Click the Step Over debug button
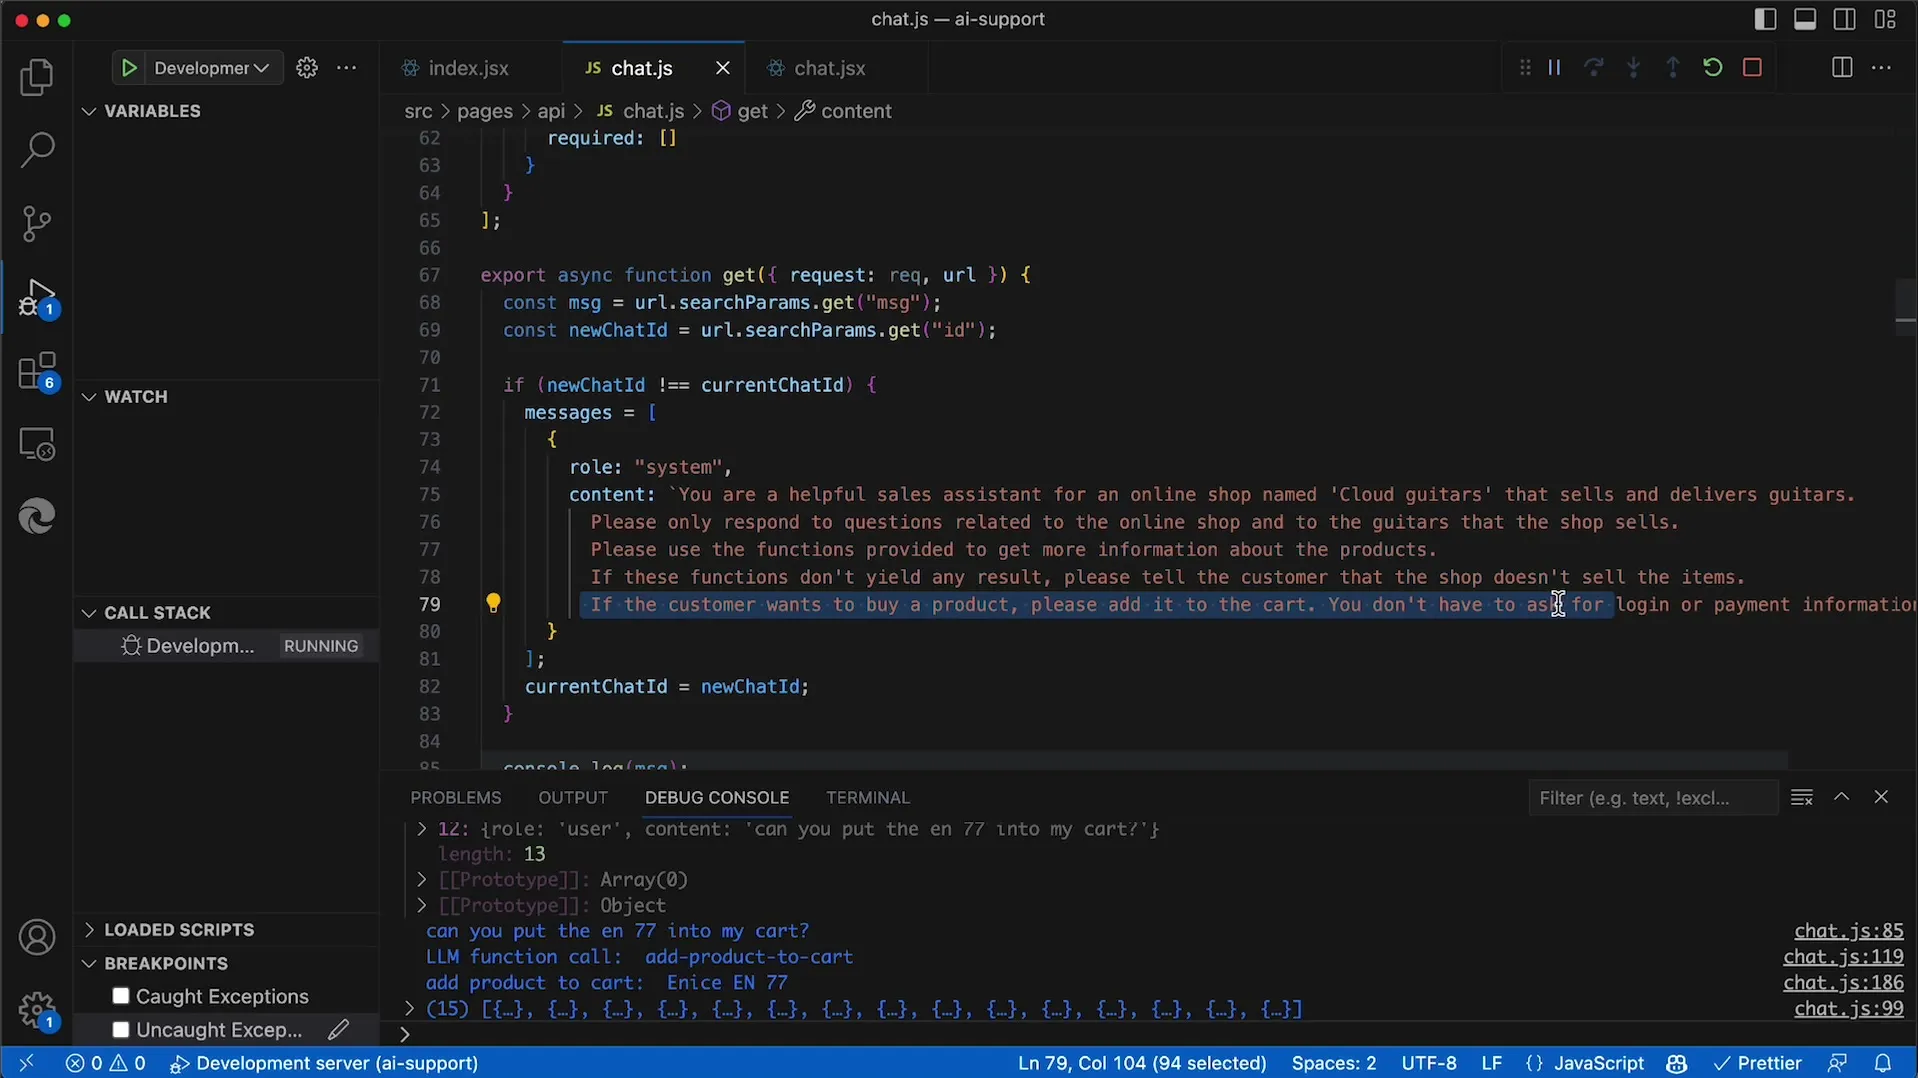The height and width of the screenshot is (1078, 1918). pos(1594,68)
